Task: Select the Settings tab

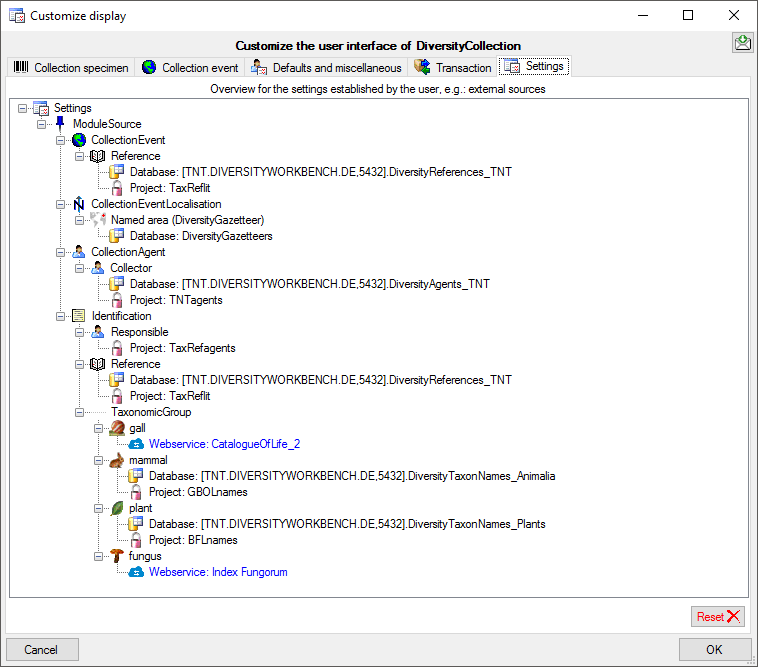Action: (x=534, y=66)
